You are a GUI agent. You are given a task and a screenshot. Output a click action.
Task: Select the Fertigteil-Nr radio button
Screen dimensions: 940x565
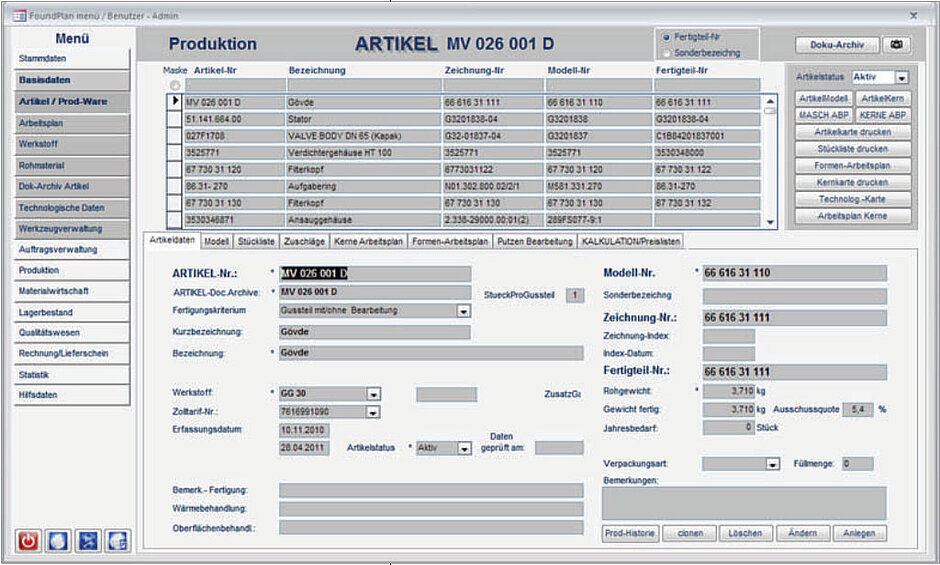pos(666,37)
